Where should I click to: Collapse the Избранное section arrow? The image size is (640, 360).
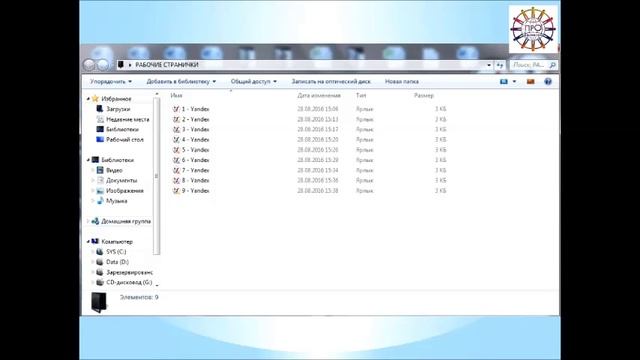[x=88, y=99]
